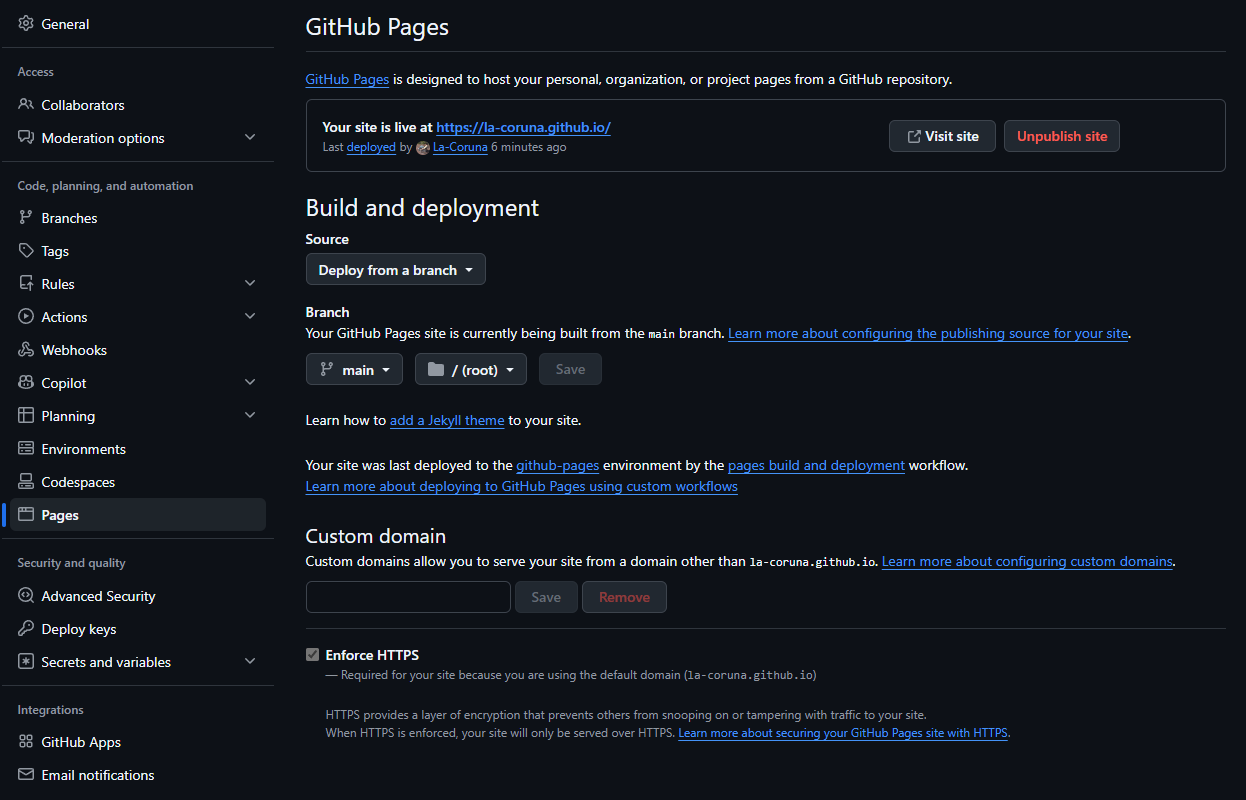Click the La-Coruna username link

tap(460, 147)
